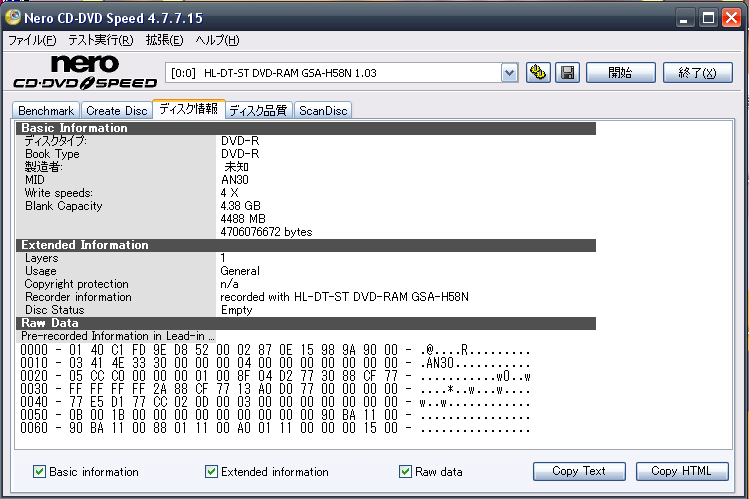Uncheck the Raw data checkbox
Screen dimensions: 749x499
click(405, 472)
